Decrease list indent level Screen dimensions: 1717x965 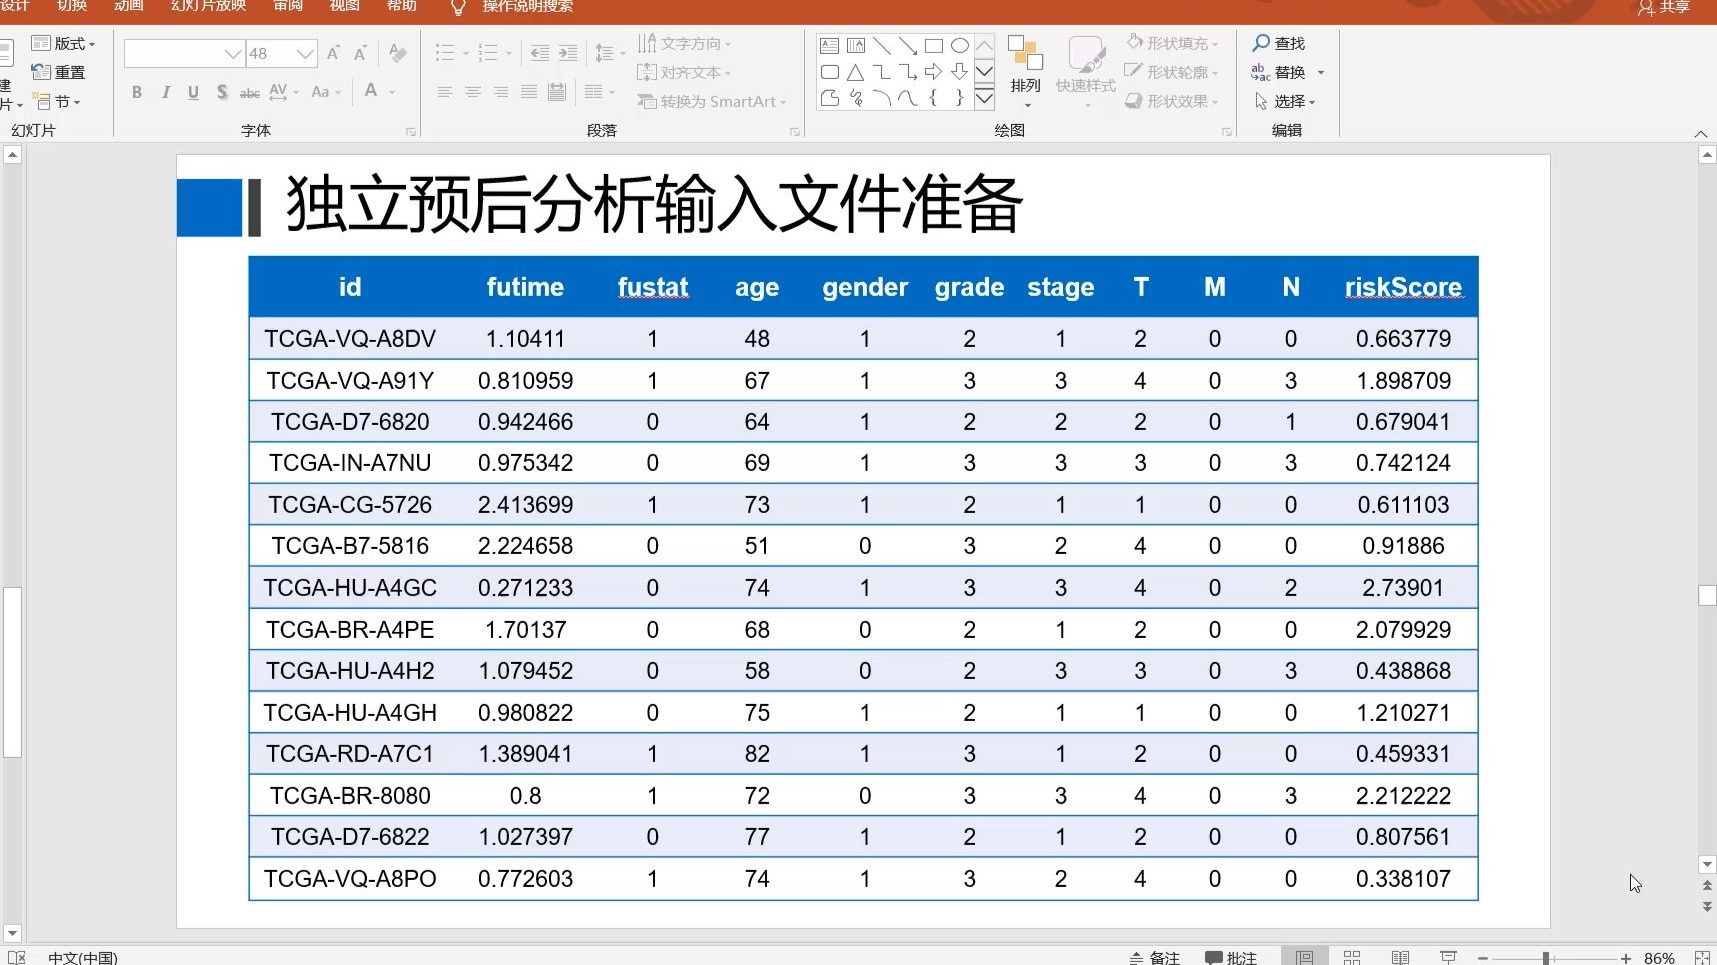point(540,53)
